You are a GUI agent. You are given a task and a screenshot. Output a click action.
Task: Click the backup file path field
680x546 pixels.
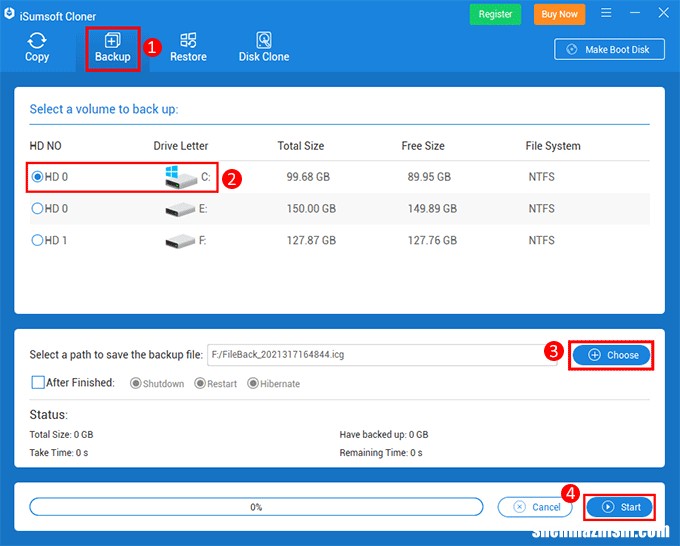coord(382,355)
